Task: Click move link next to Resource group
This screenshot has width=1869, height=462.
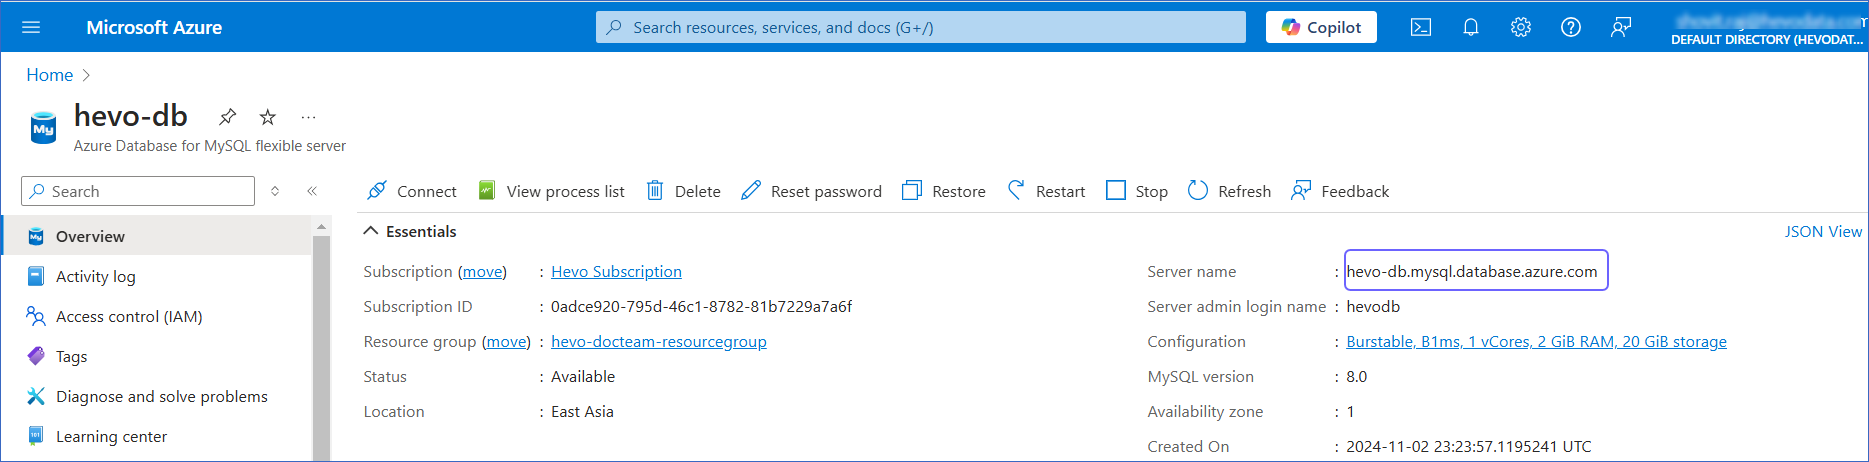Action: point(506,341)
